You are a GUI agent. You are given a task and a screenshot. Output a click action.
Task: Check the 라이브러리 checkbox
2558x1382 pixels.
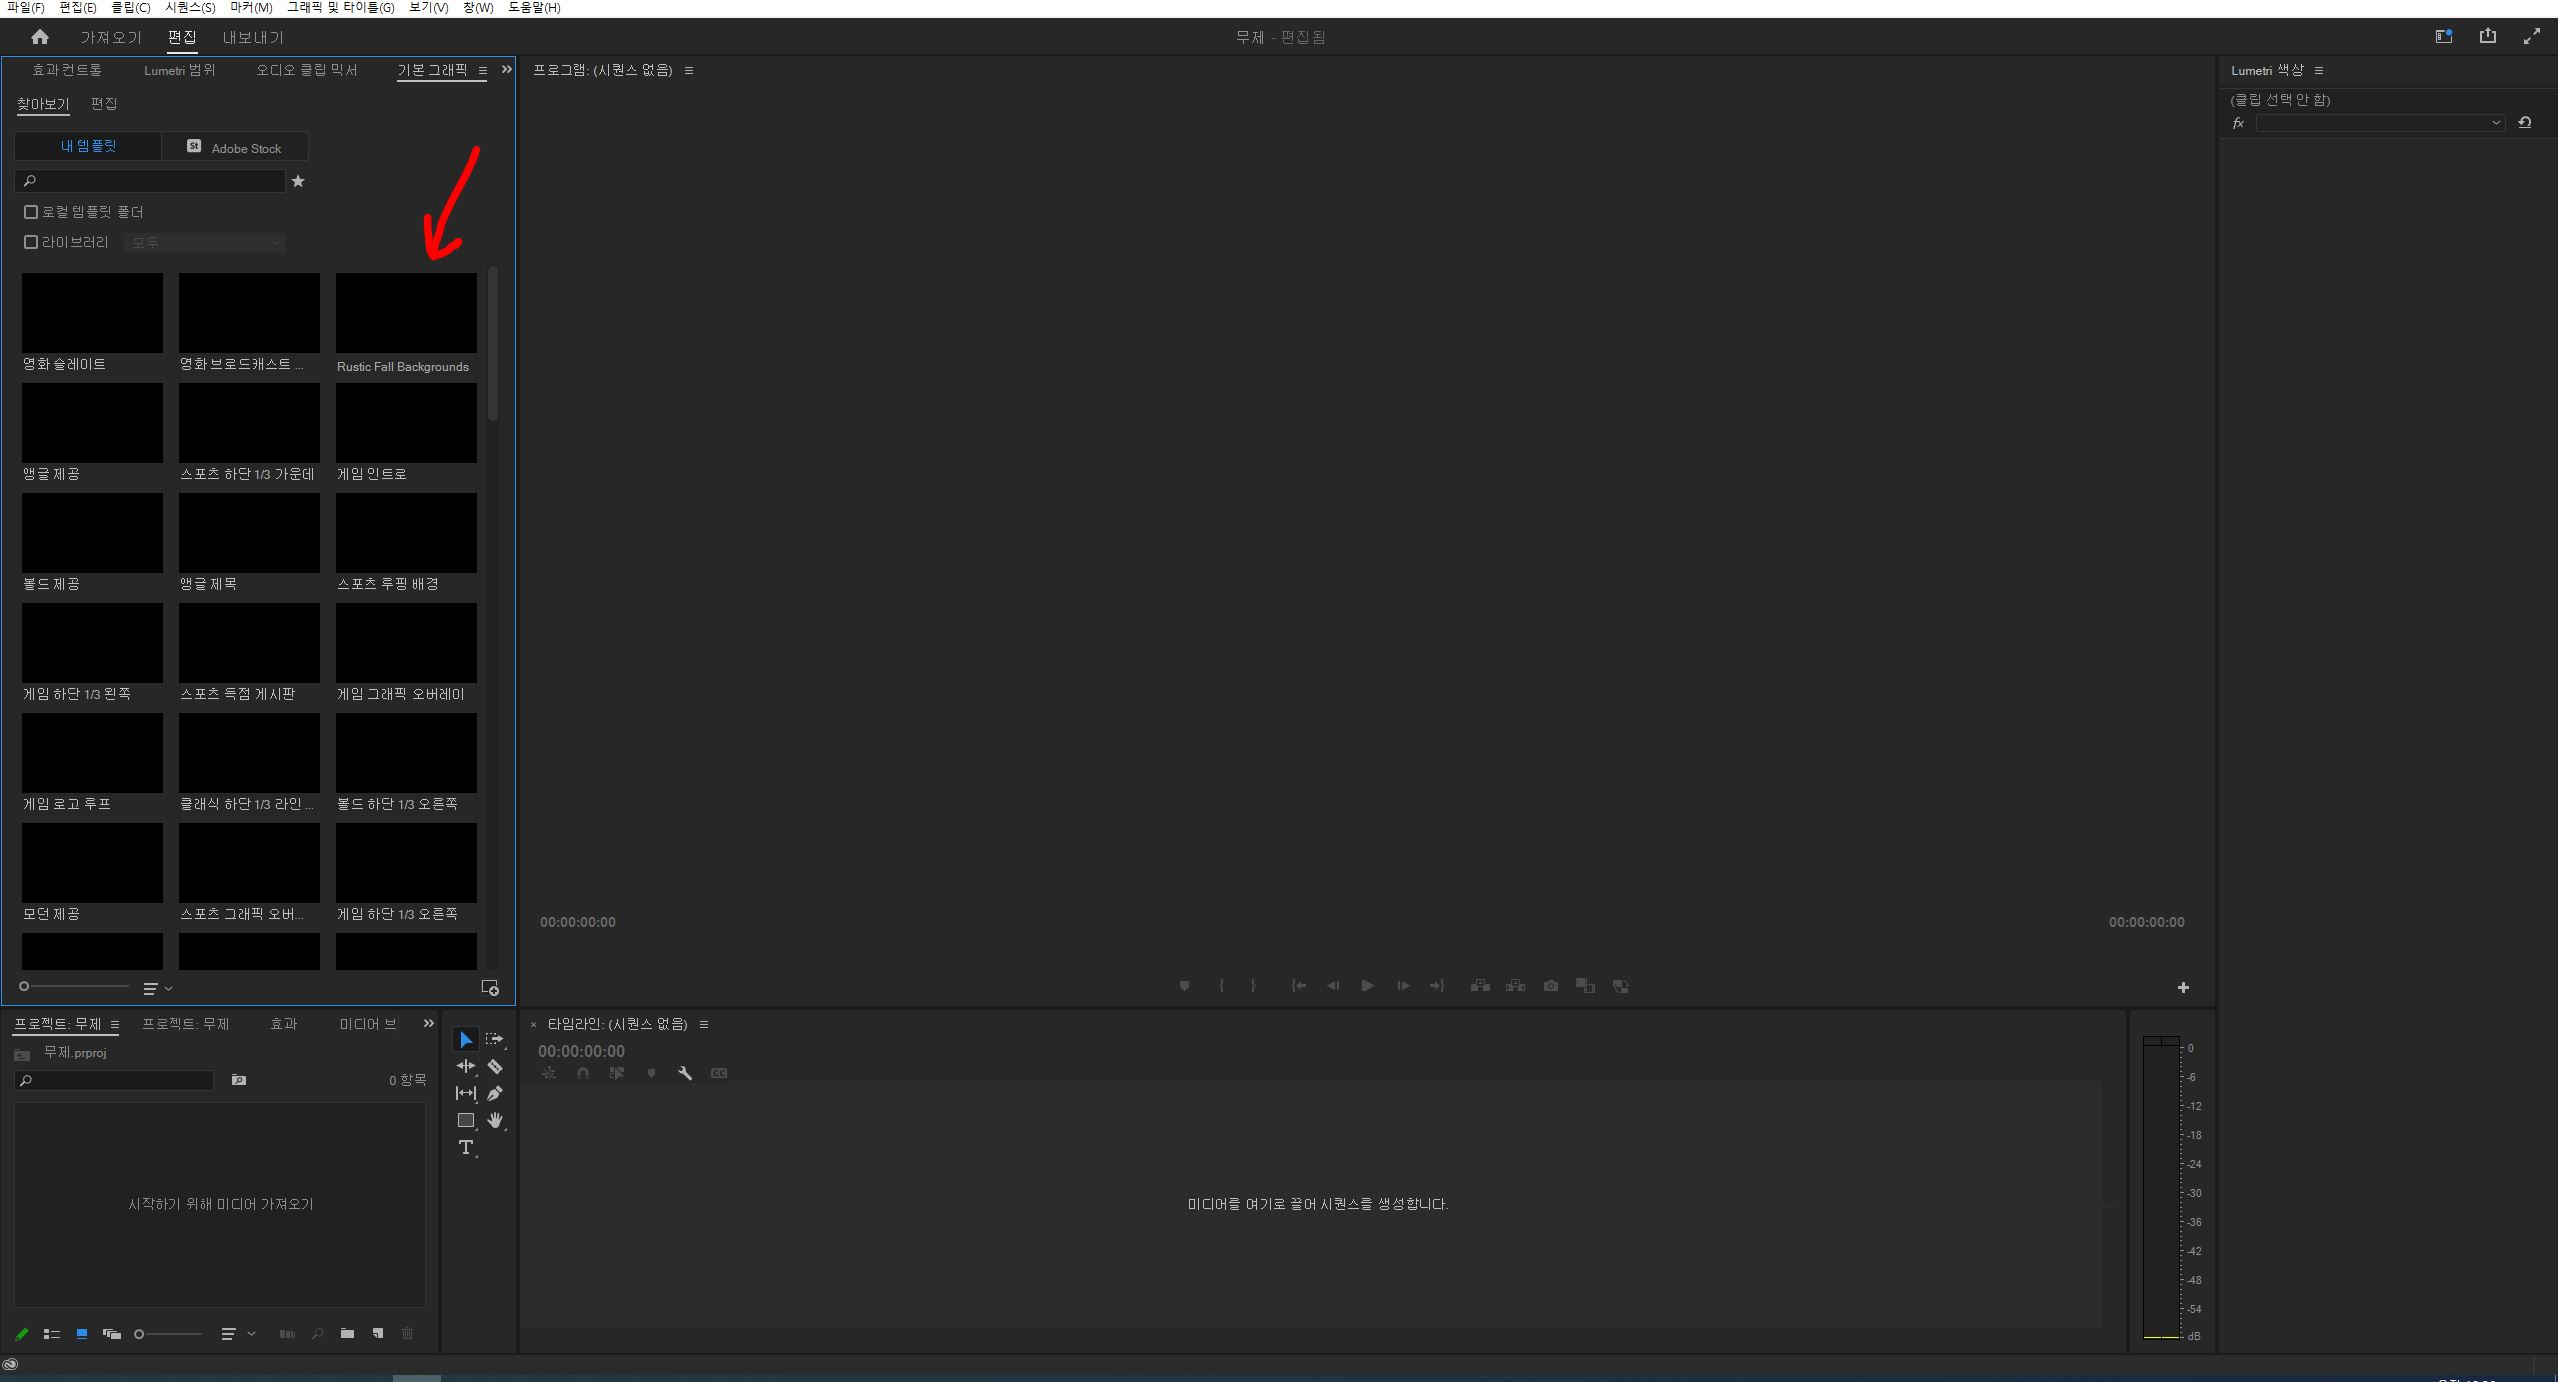coord(30,241)
